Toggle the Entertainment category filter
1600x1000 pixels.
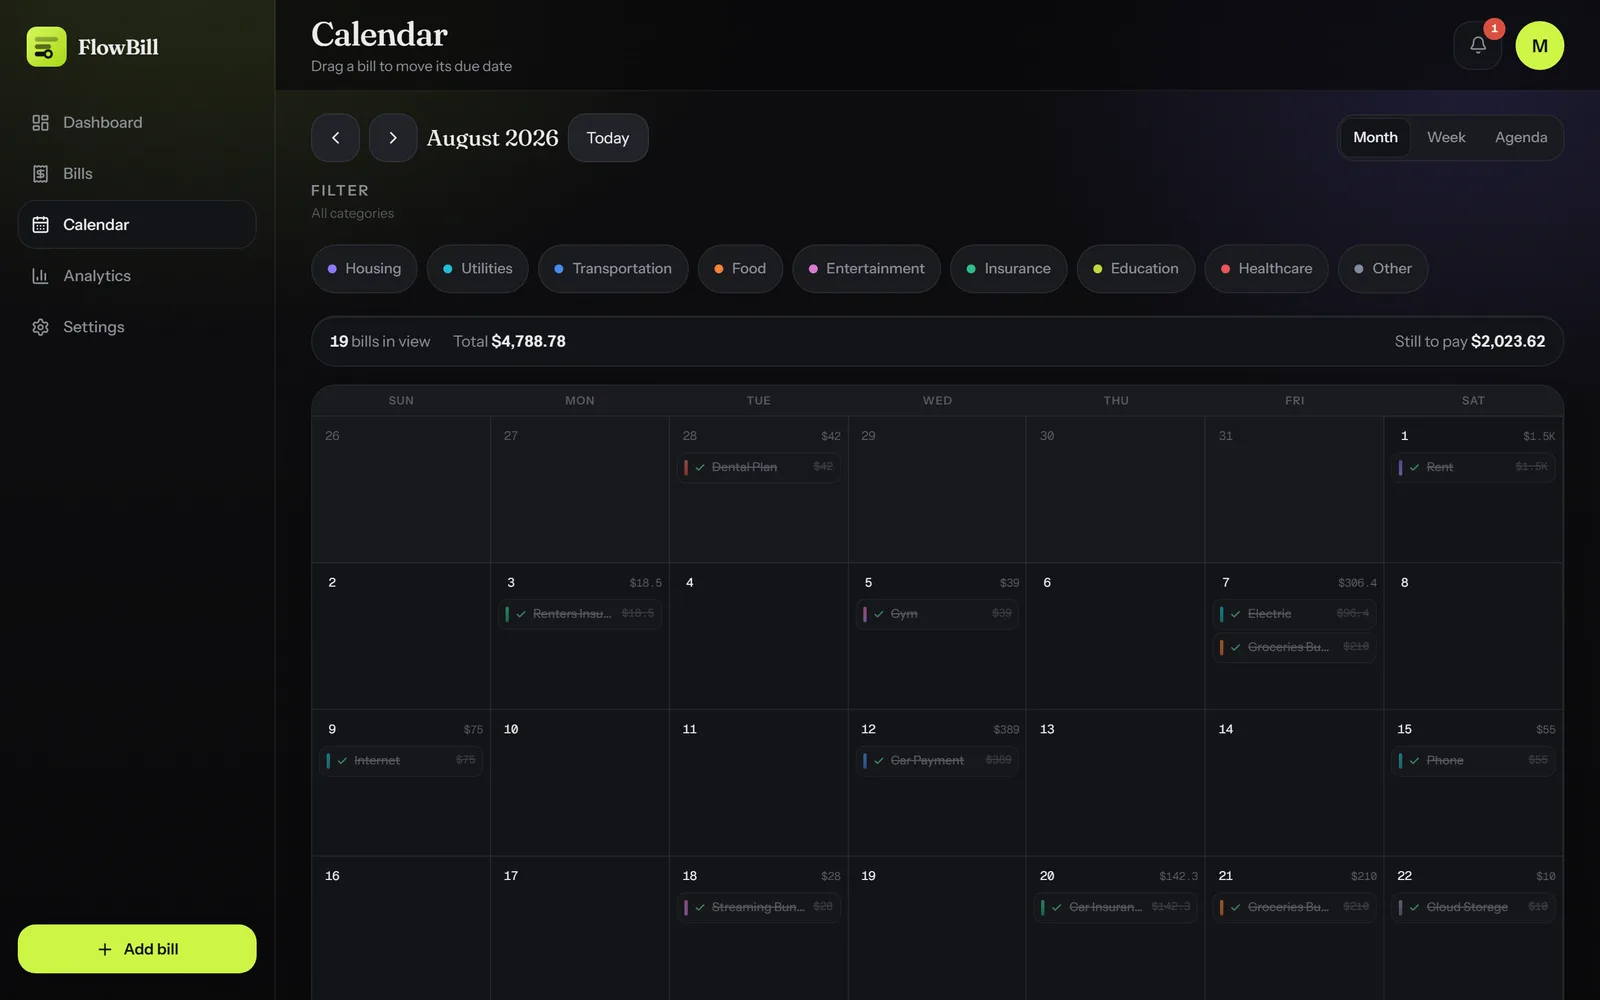[x=866, y=269]
